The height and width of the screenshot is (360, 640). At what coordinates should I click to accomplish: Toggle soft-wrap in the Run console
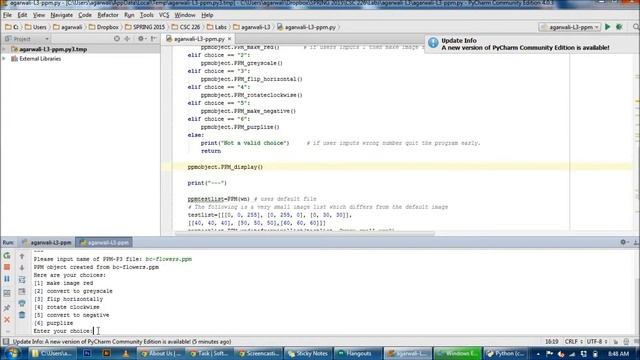22,280
